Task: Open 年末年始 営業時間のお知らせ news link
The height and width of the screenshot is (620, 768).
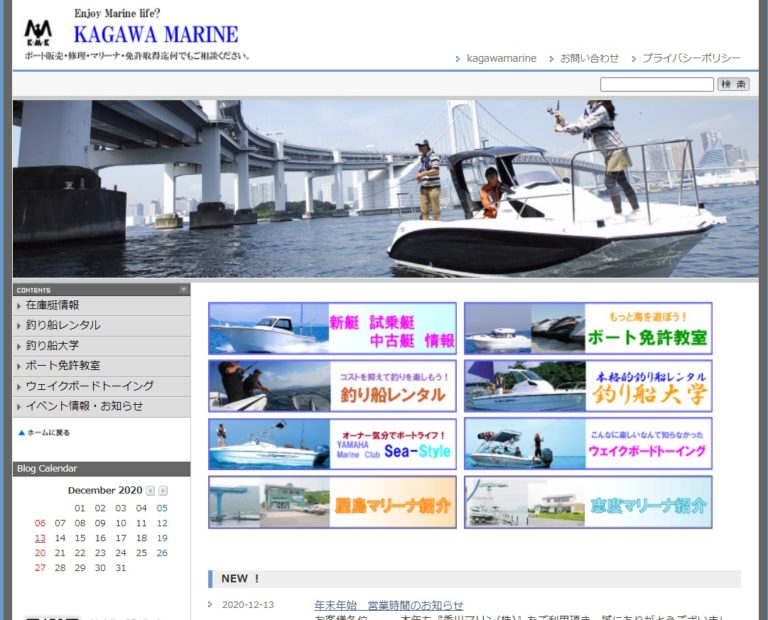Action: pyautogui.click(x=388, y=605)
